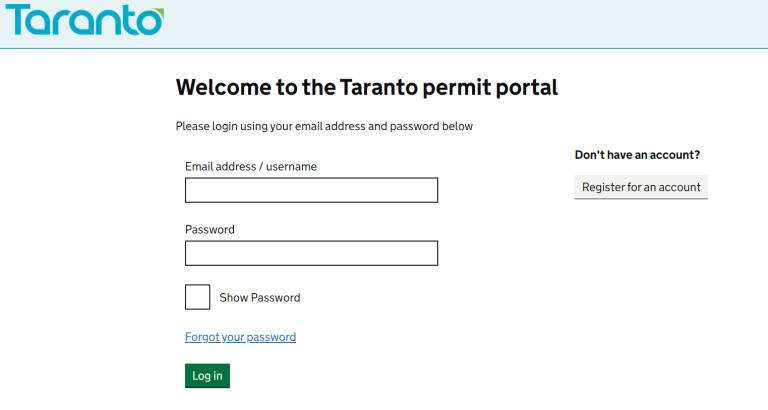This screenshot has height=410, width=768.
Task: Click the 'Show Password' label text
Action: [x=260, y=298]
